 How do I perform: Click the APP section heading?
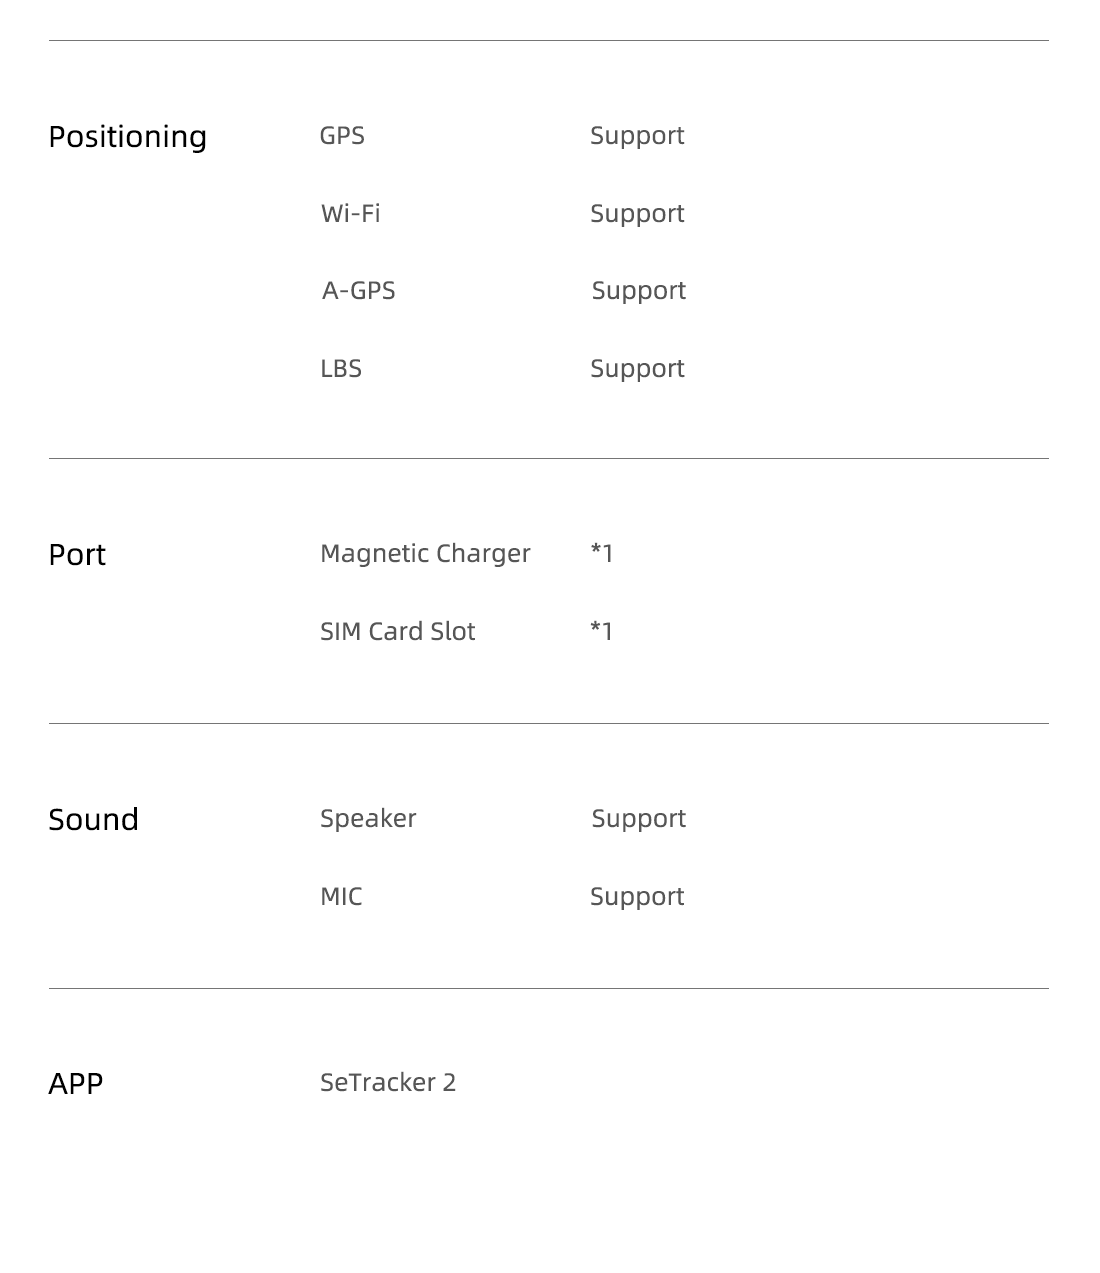coord(76,1084)
